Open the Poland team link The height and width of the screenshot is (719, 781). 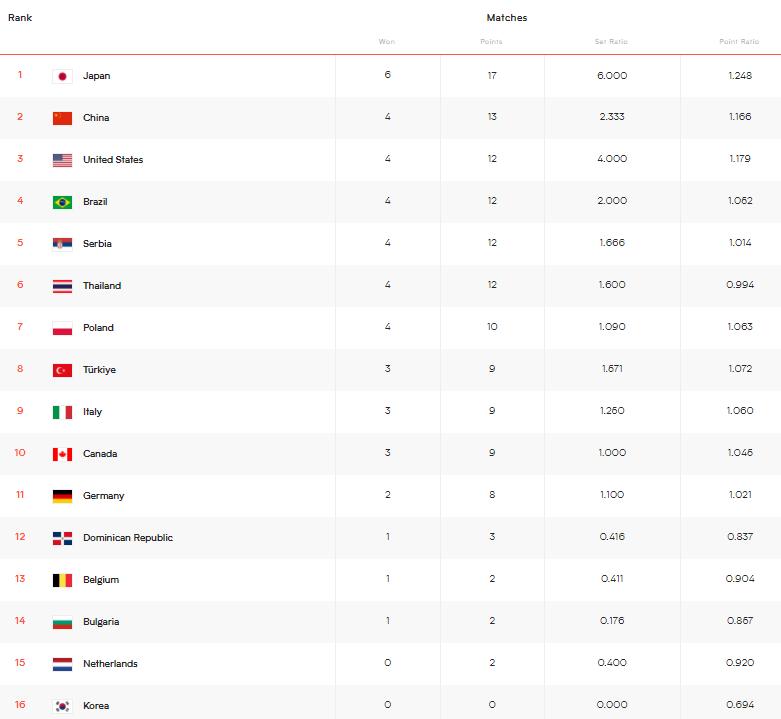point(98,328)
